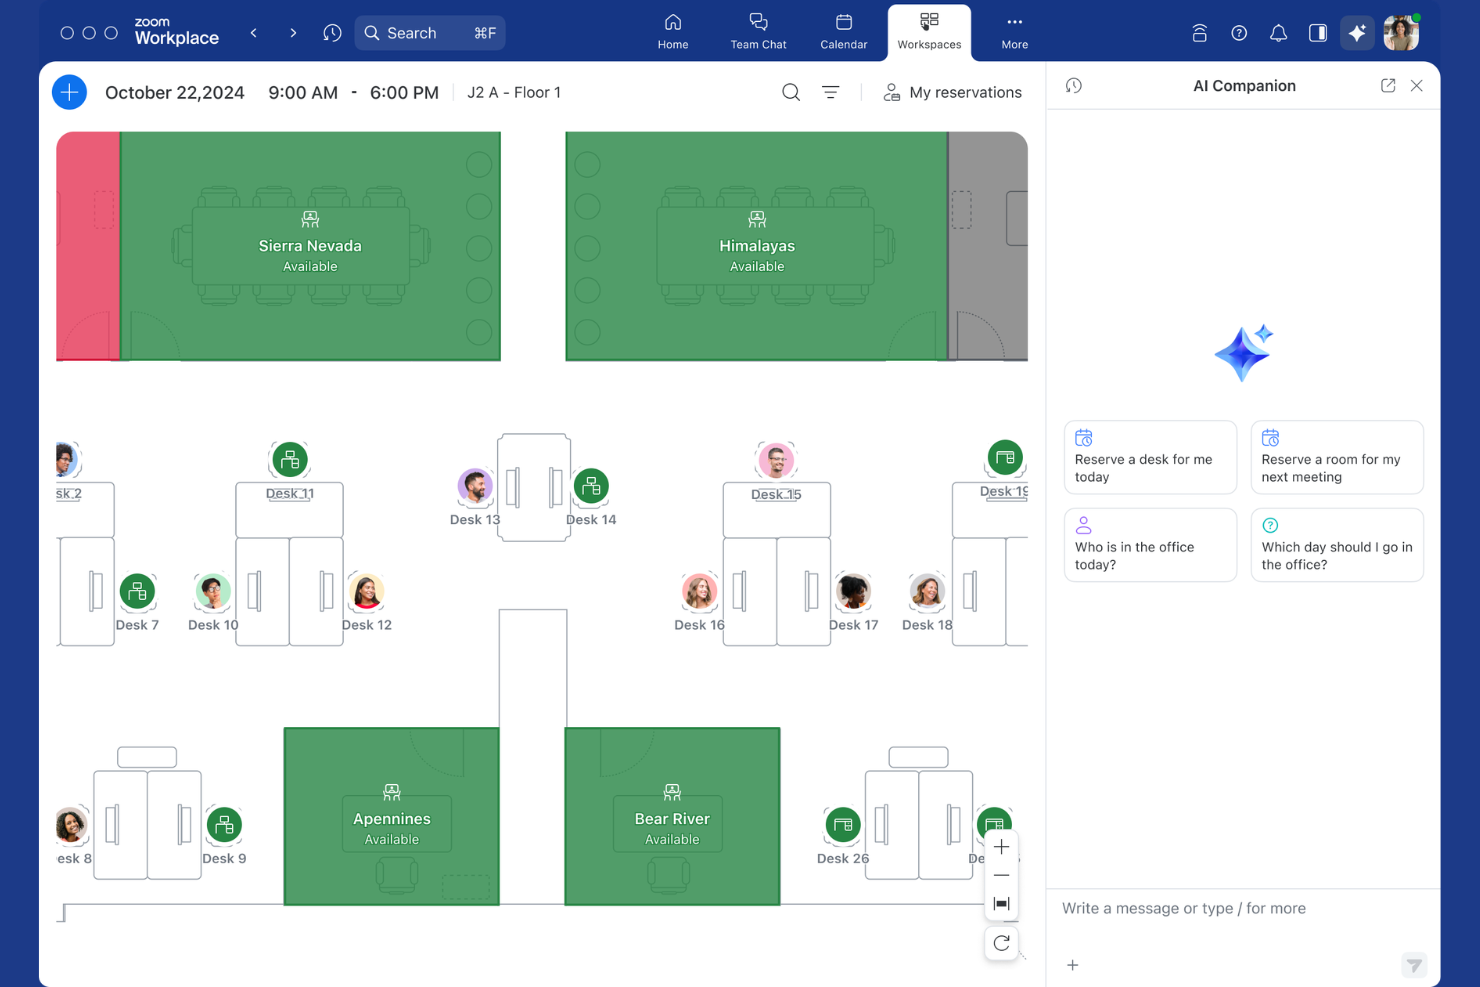Image resolution: width=1480 pixels, height=987 pixels.
Task: Close the AI Companion panel
Action: 1417,86
